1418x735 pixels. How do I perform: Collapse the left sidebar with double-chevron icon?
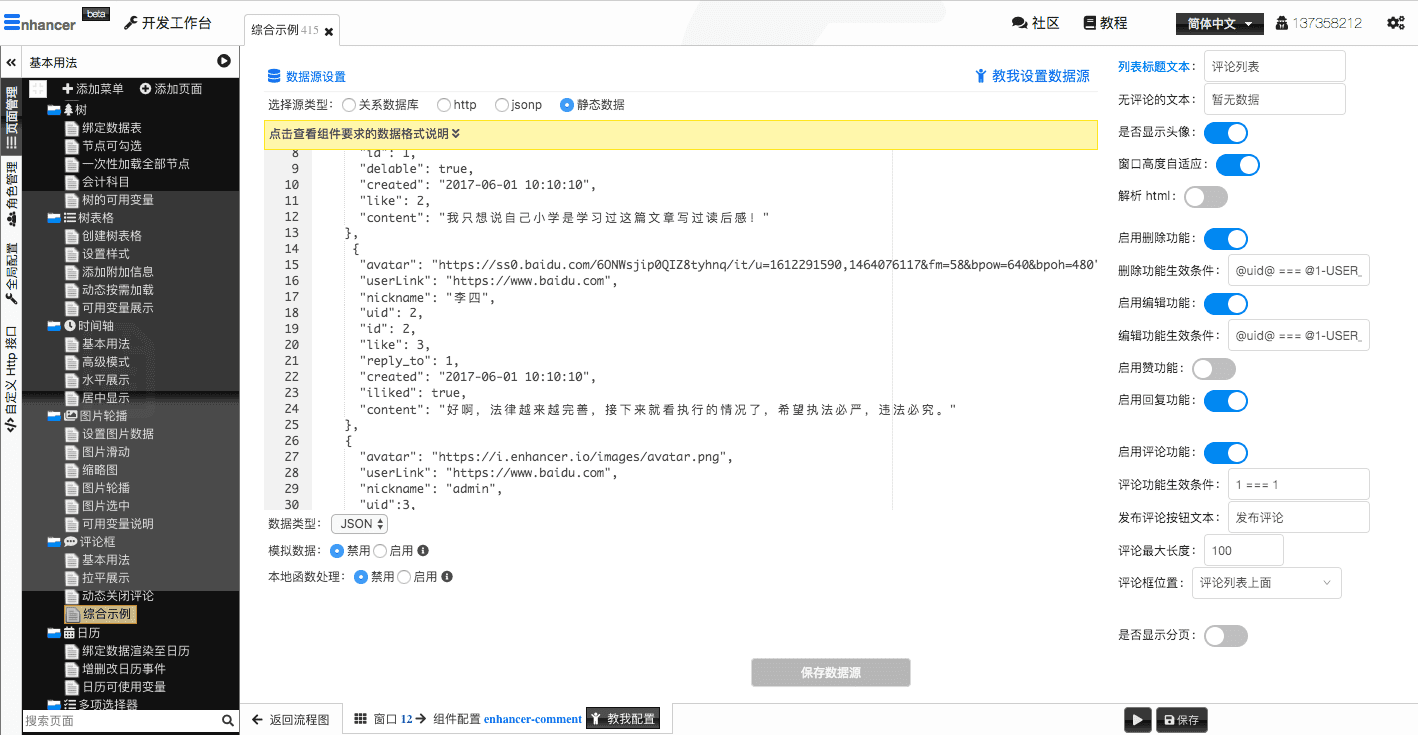coord(11,62)
